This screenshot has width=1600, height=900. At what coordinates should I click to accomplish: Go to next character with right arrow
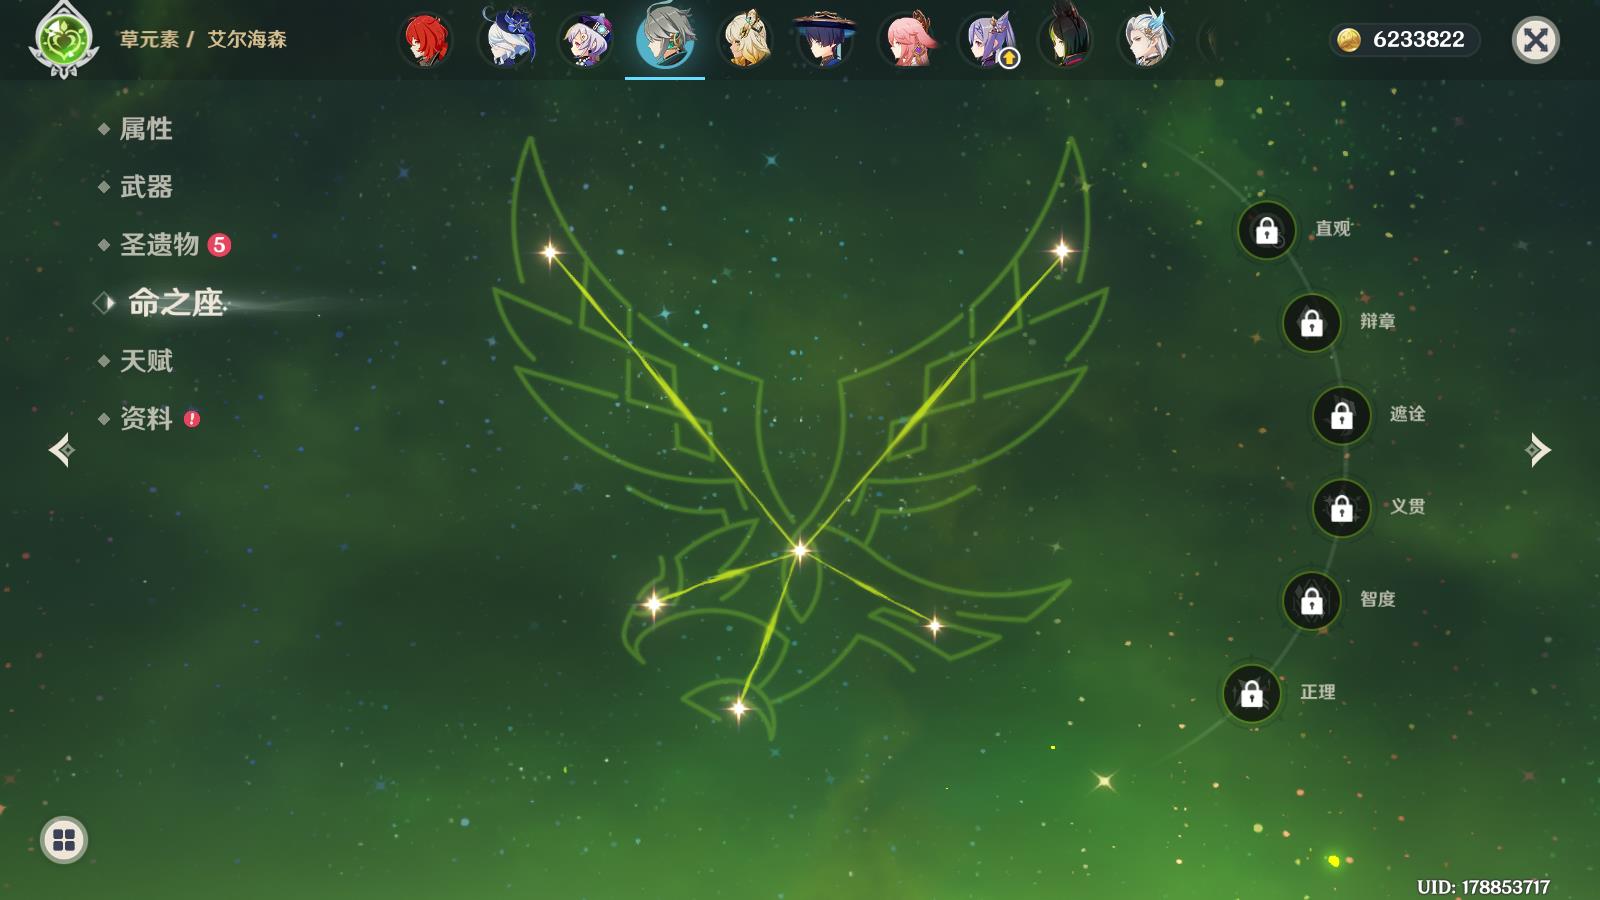pyautogui.click(x=1538, y=450)
